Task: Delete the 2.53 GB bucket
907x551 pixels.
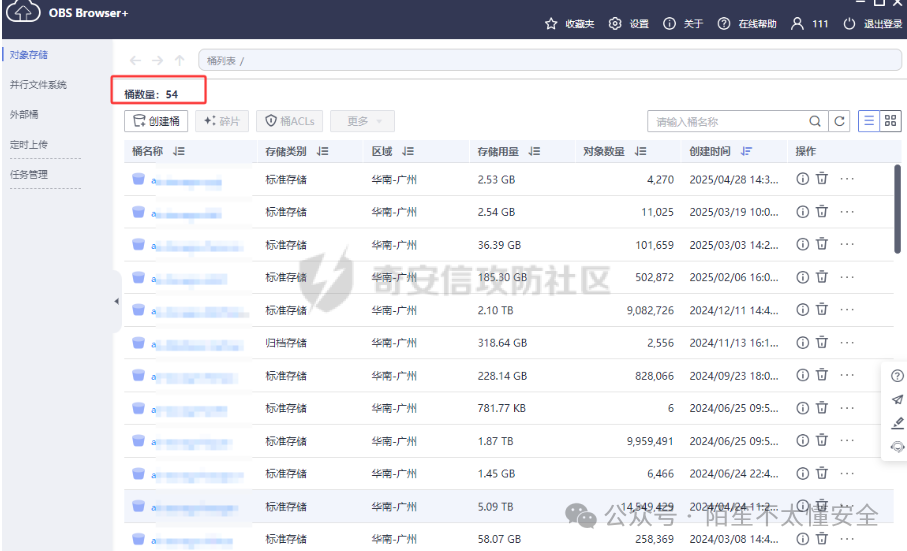Action: (822, 179)
